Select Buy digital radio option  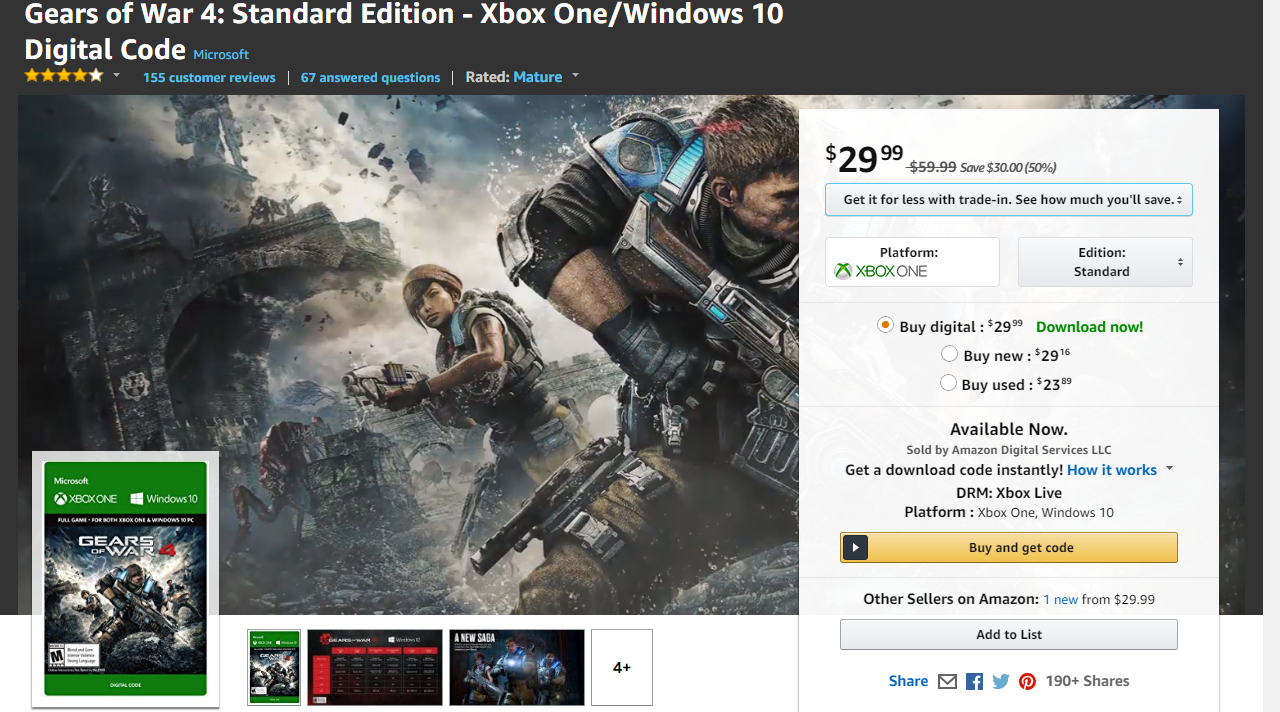coord(885,325)
